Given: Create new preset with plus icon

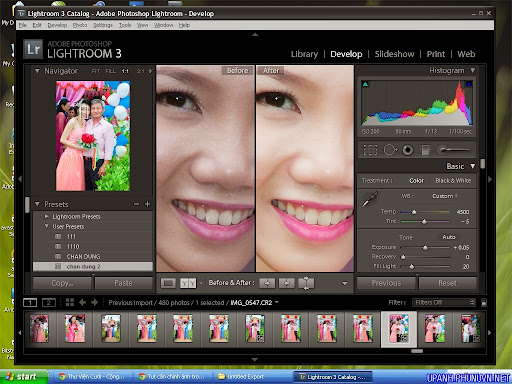Looking at the screenshot, I should (x=147, y=204).
